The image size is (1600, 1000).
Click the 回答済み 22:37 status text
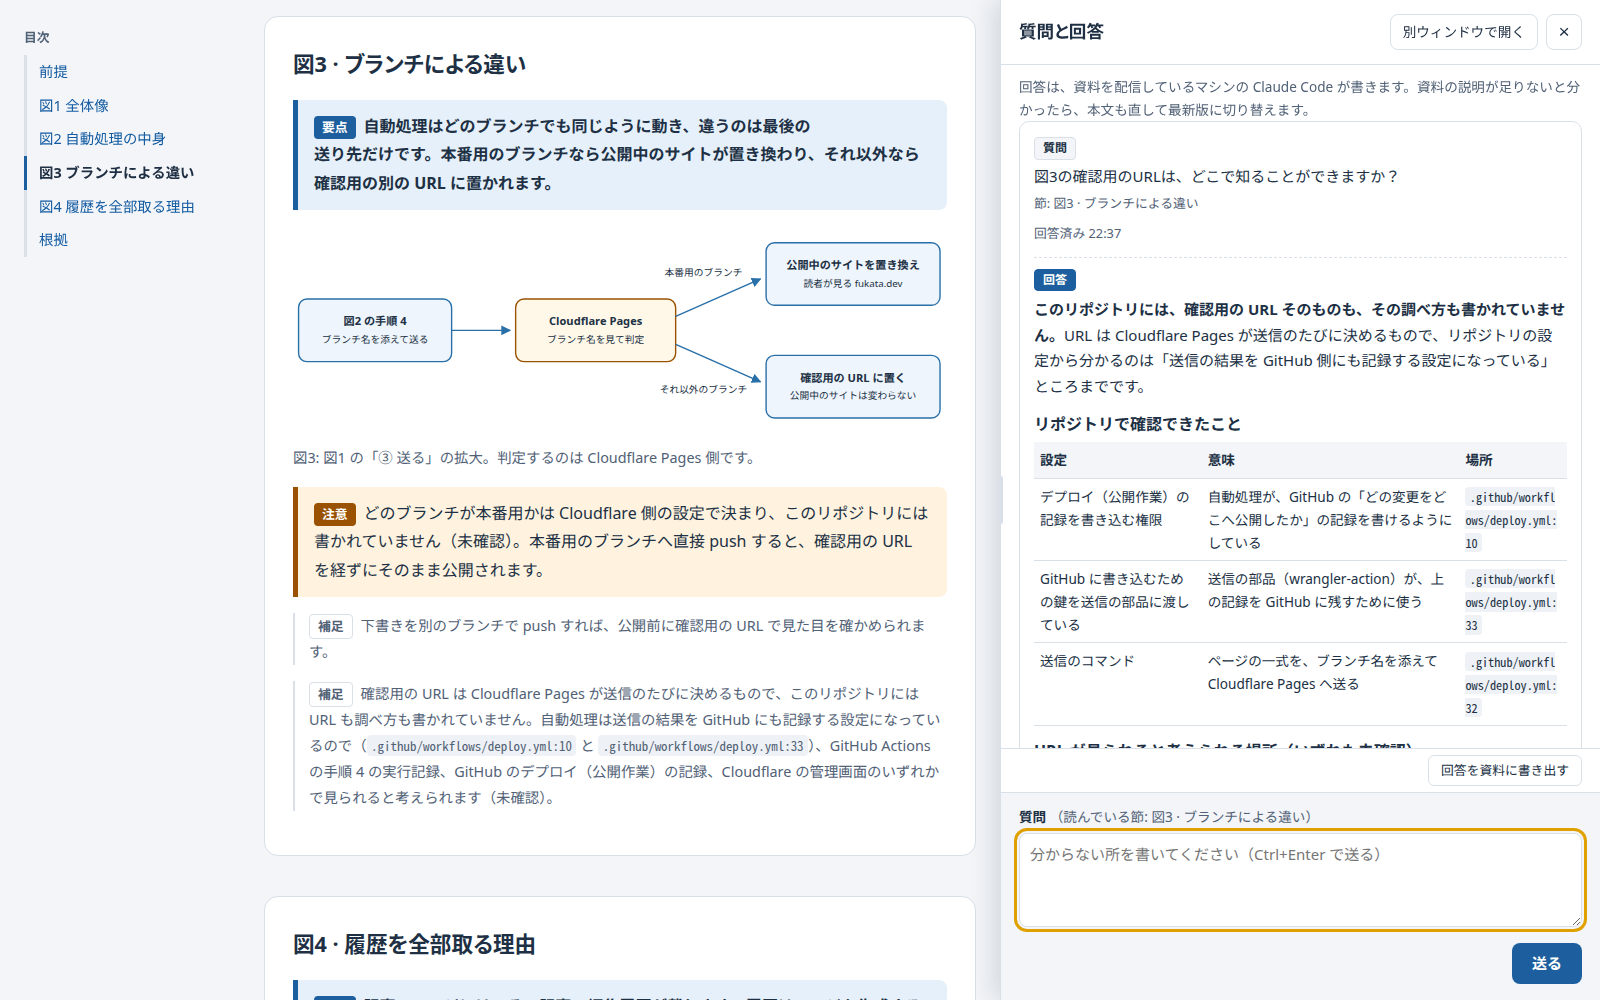tap(1078, 234)
